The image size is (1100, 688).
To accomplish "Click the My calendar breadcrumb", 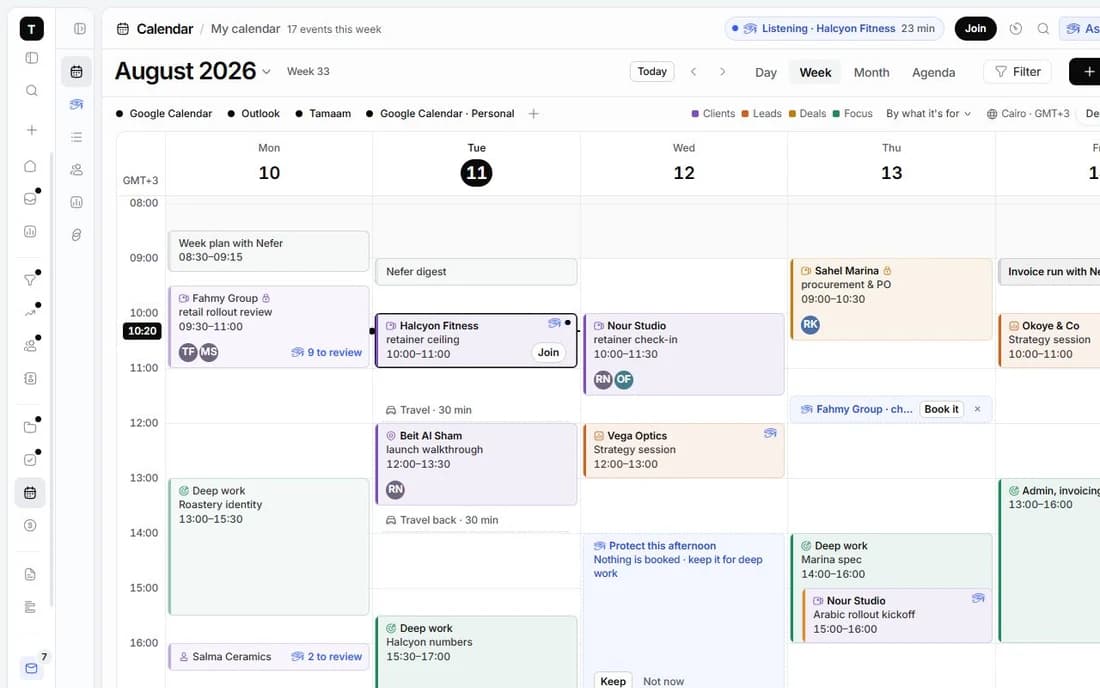I will pos(246,29).
